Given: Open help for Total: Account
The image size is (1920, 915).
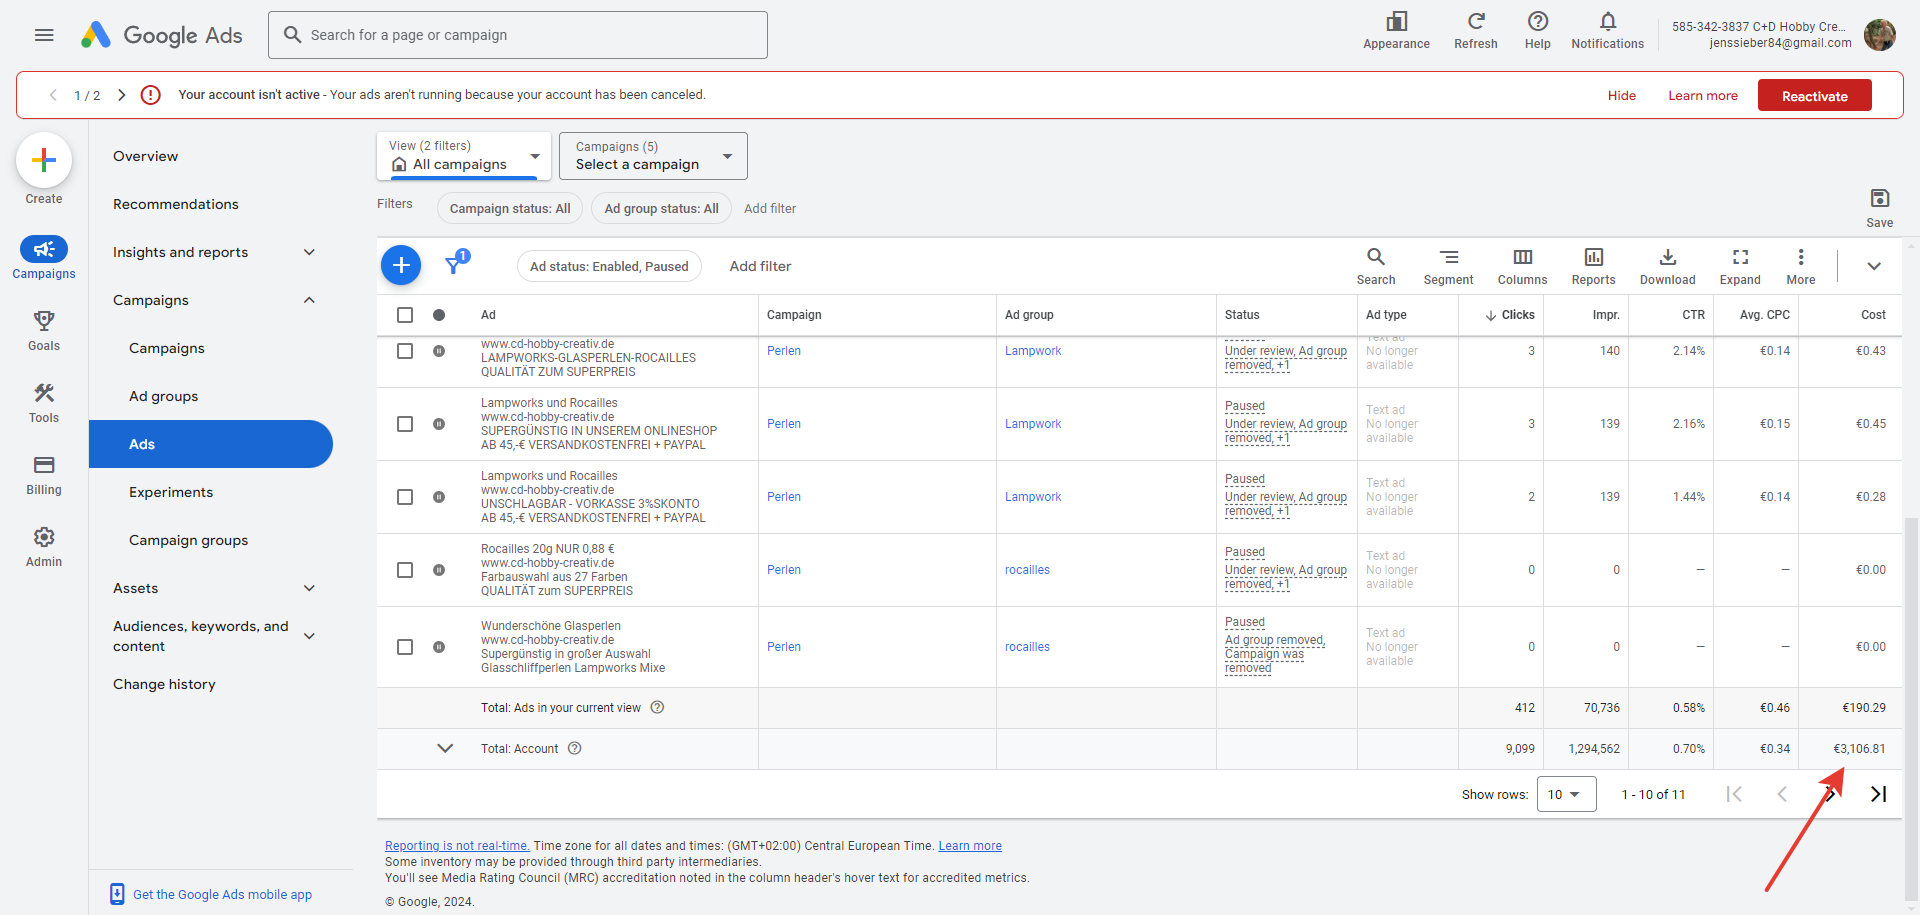Looking at the screenshot, I should click(x=575, y=748).
